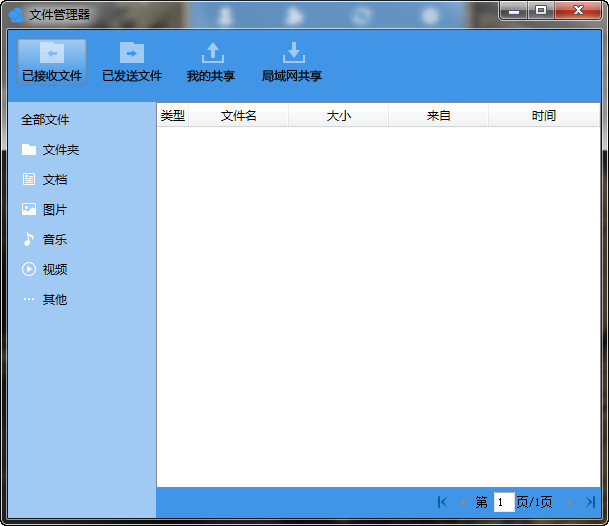Click the page number input field
The height and width of the screenshot is (526, 609).
point(504,502)
